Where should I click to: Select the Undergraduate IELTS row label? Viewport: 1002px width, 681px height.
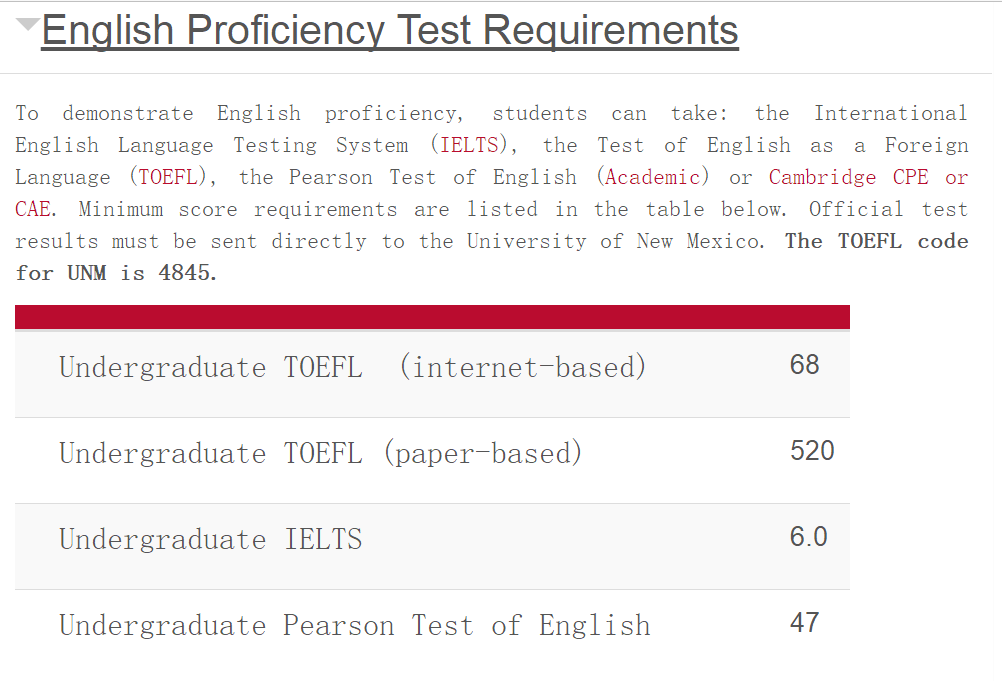210,539
